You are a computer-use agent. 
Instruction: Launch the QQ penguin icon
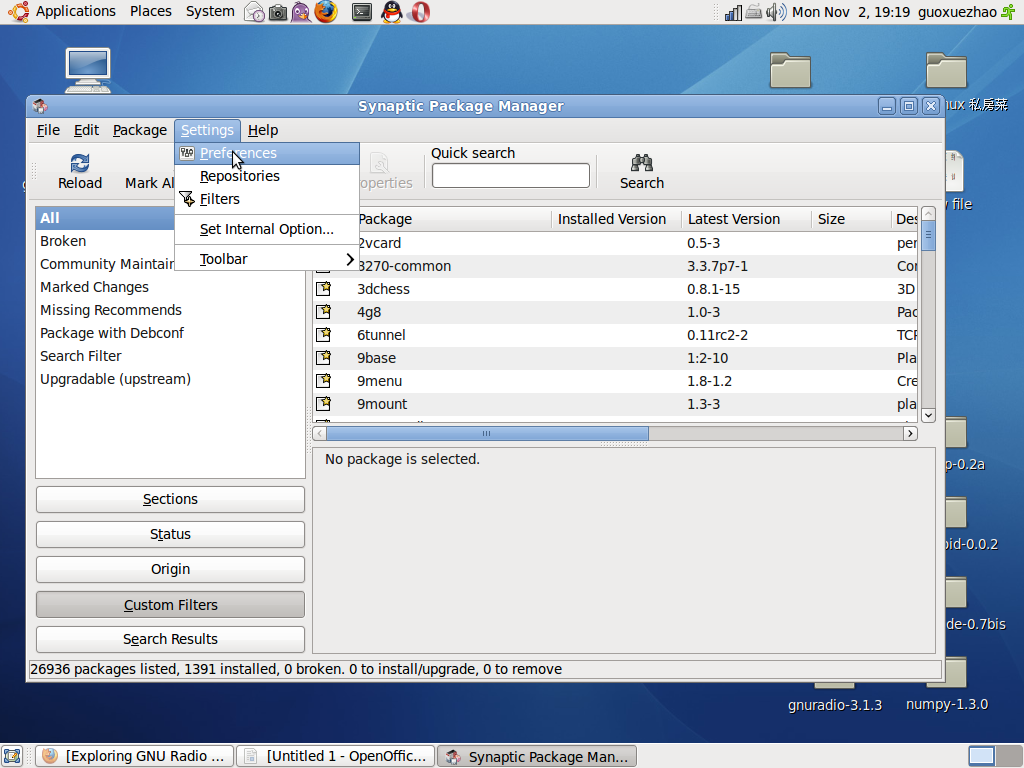[391, 12]
